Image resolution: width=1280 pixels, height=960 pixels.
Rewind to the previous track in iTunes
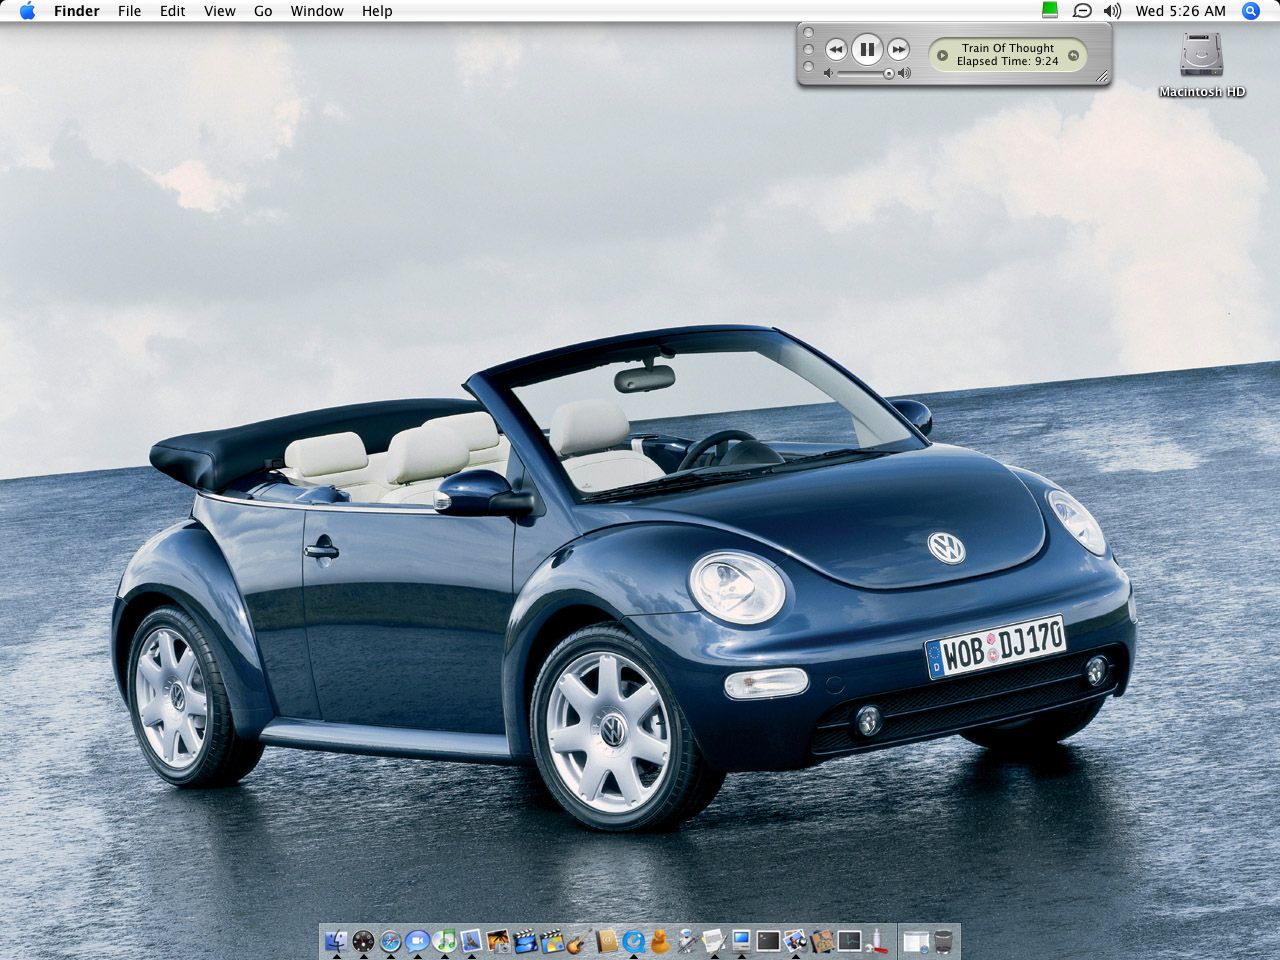click(x=836, y=49)
